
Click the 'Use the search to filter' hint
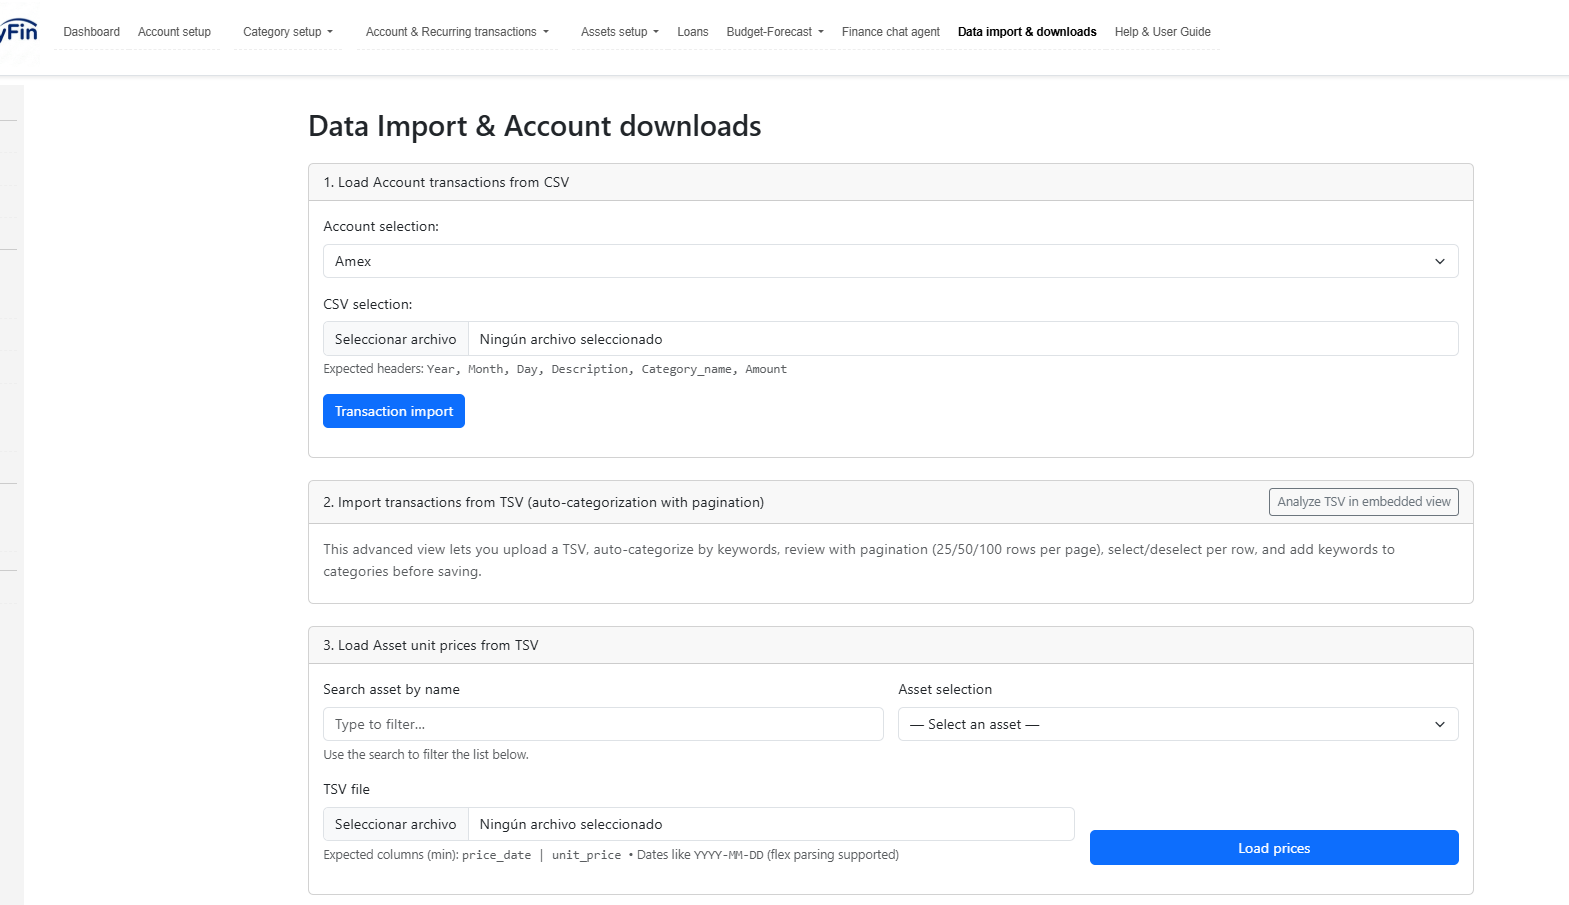[426, 755]
